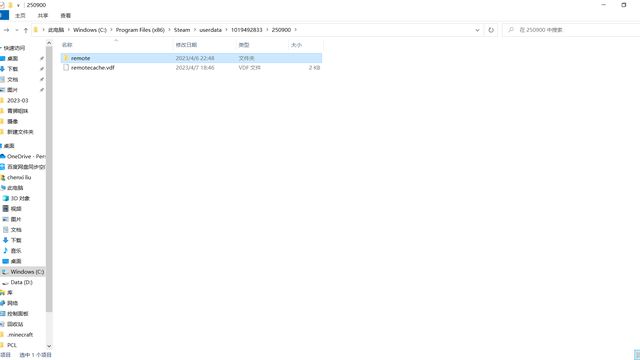Open 网络 Network in sidebar

click(12, 303)
